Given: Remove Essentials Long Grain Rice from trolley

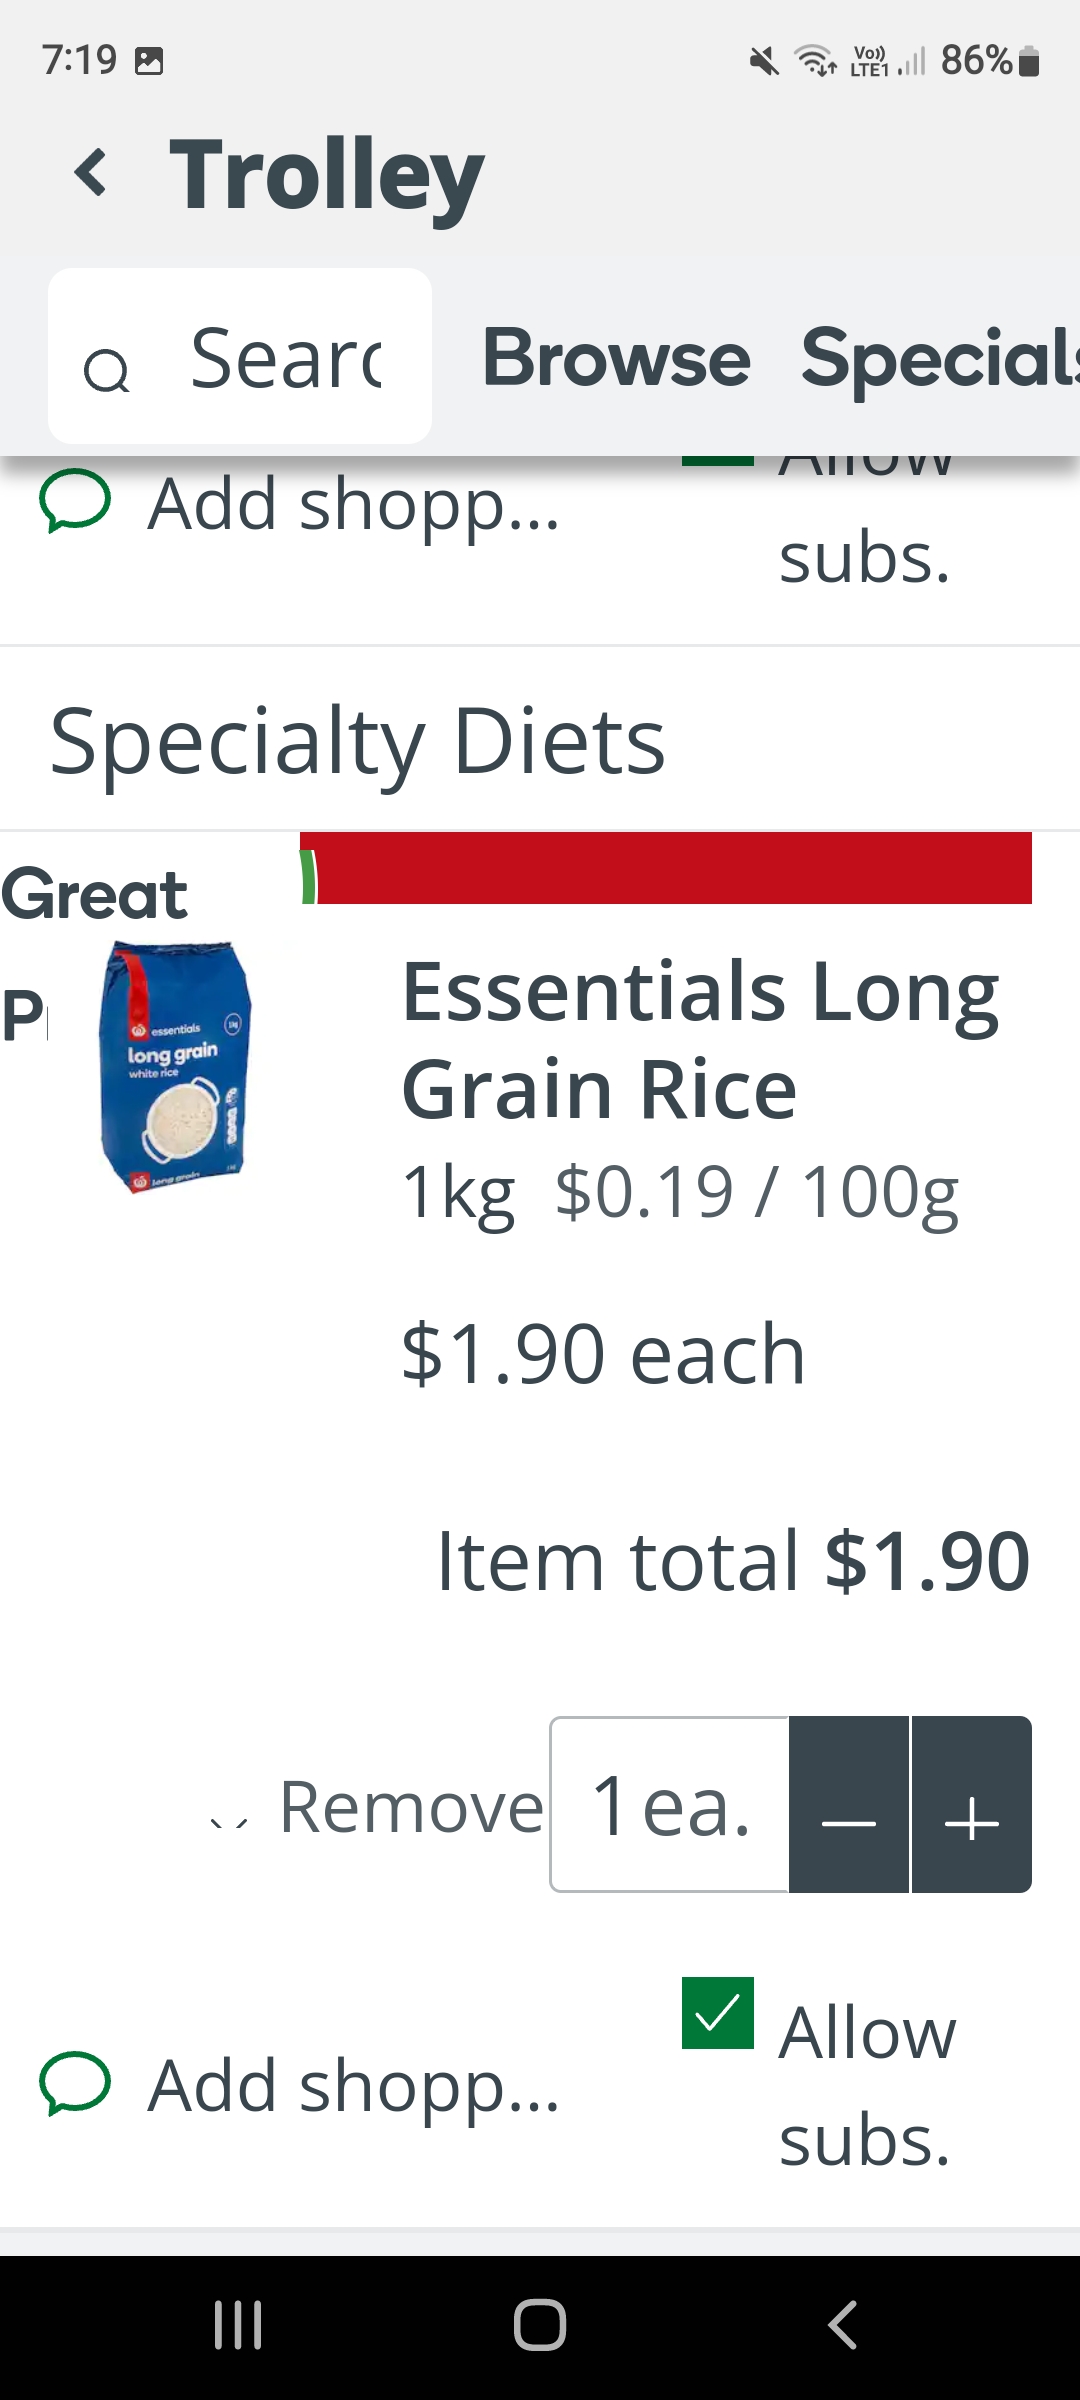Looking at the screenshot, I should [410, 1807].
